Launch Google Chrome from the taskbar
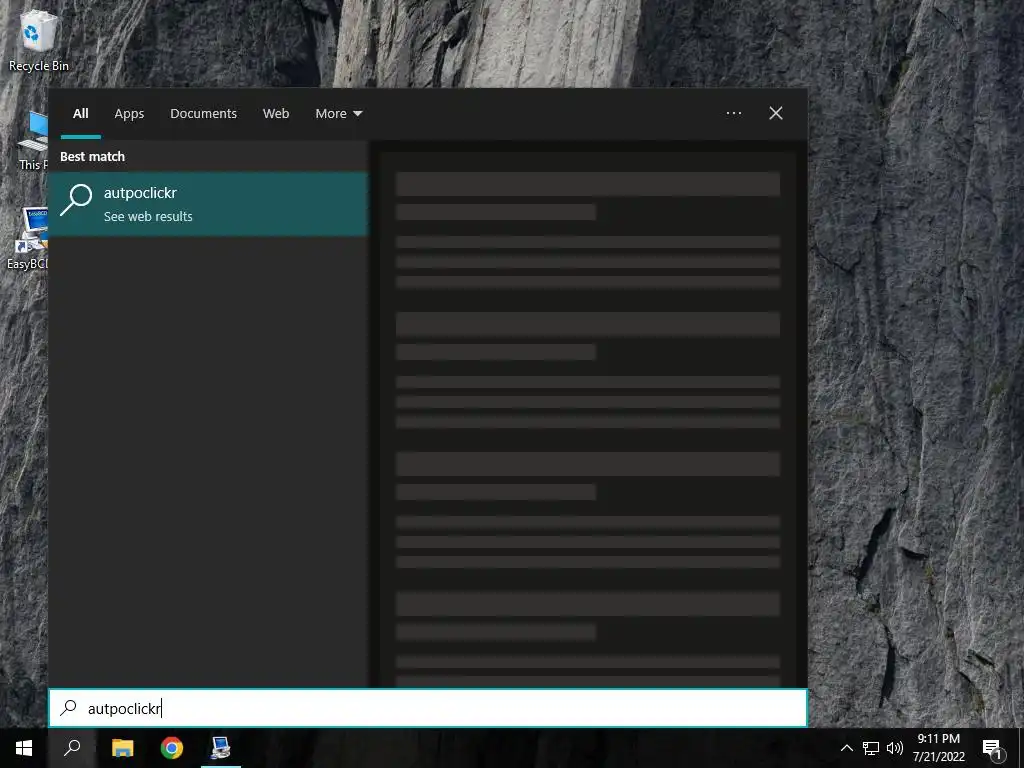 point(172,748)
